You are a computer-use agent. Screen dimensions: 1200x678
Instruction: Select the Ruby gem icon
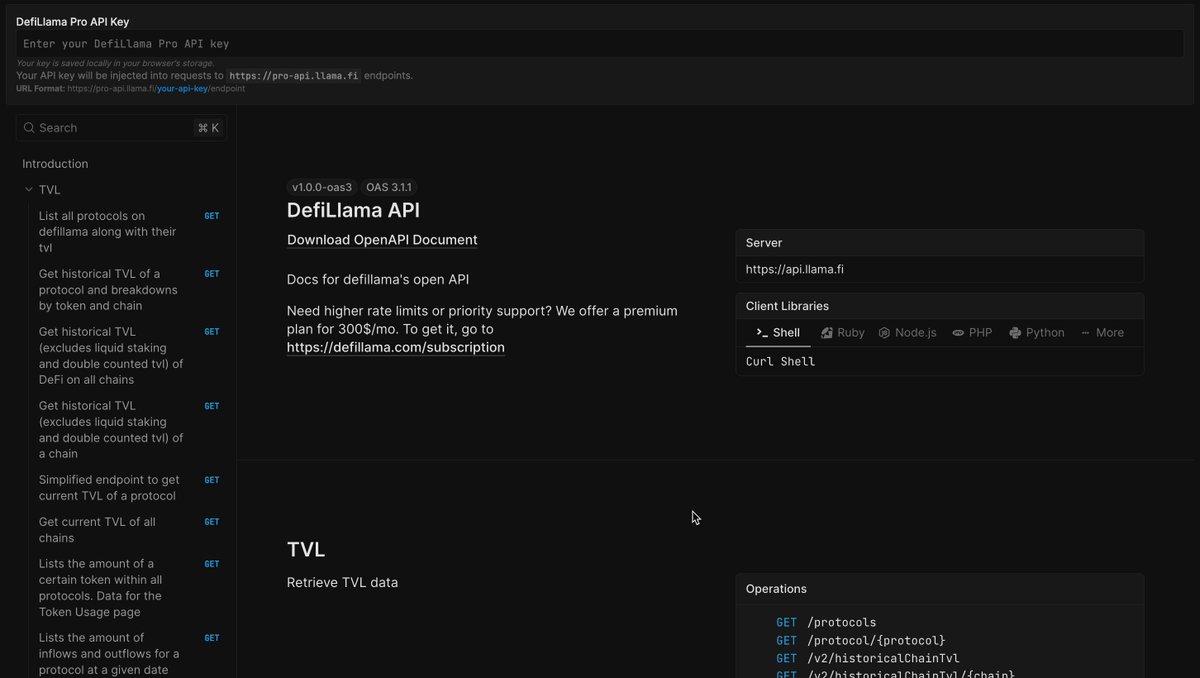coord(827,333)
